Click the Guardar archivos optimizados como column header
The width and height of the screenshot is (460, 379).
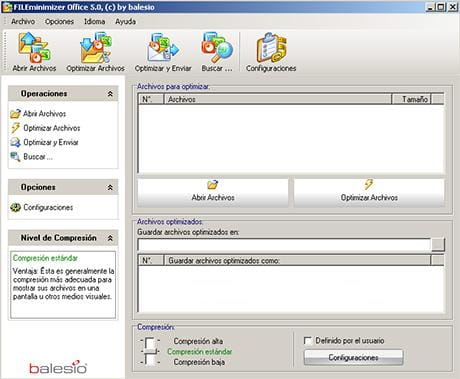[x=297, y=261]
